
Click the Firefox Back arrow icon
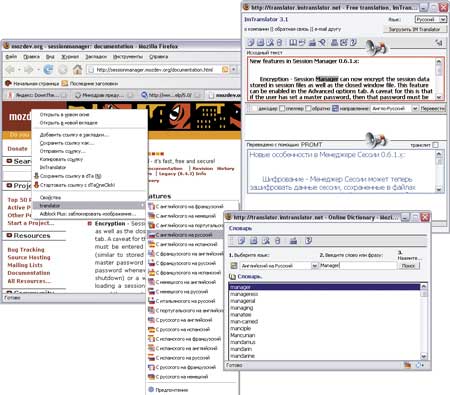[x=10, y=70]
